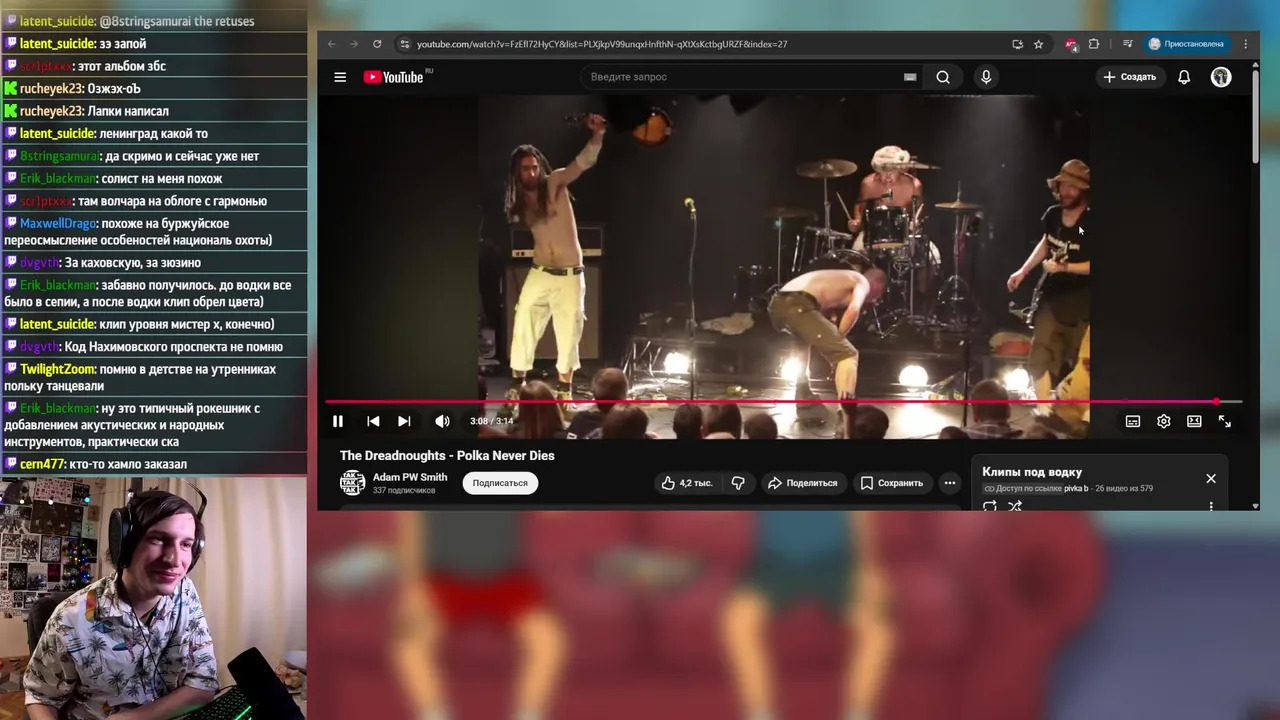Viewport: 1280px width, 720px height.
Task: Open the Клипы под водку playlist title
Action: coord(1032,472)
